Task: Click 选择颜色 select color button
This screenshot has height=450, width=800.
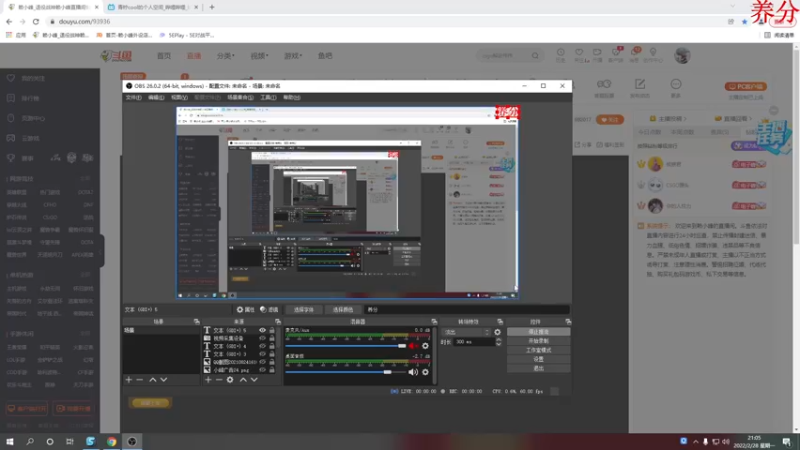Action: coord(342,310)
